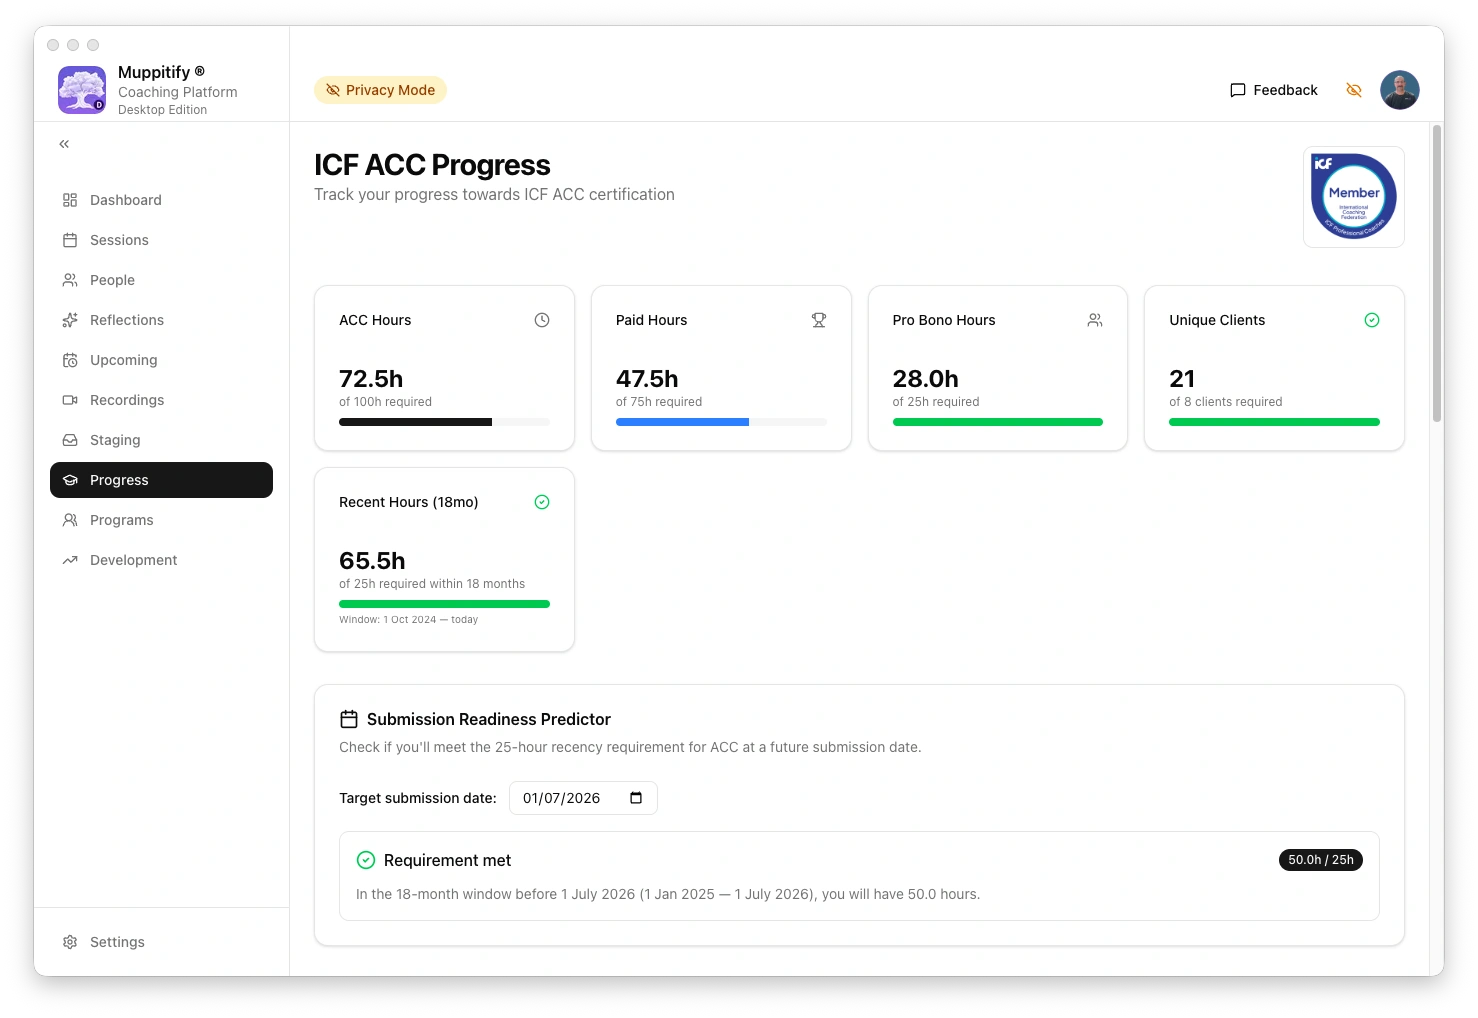The height and width of the screenshot is (1018, 1478).
Task: Click the people icon on Pro Bono Hours card
Action: (x=1095, y=320)
